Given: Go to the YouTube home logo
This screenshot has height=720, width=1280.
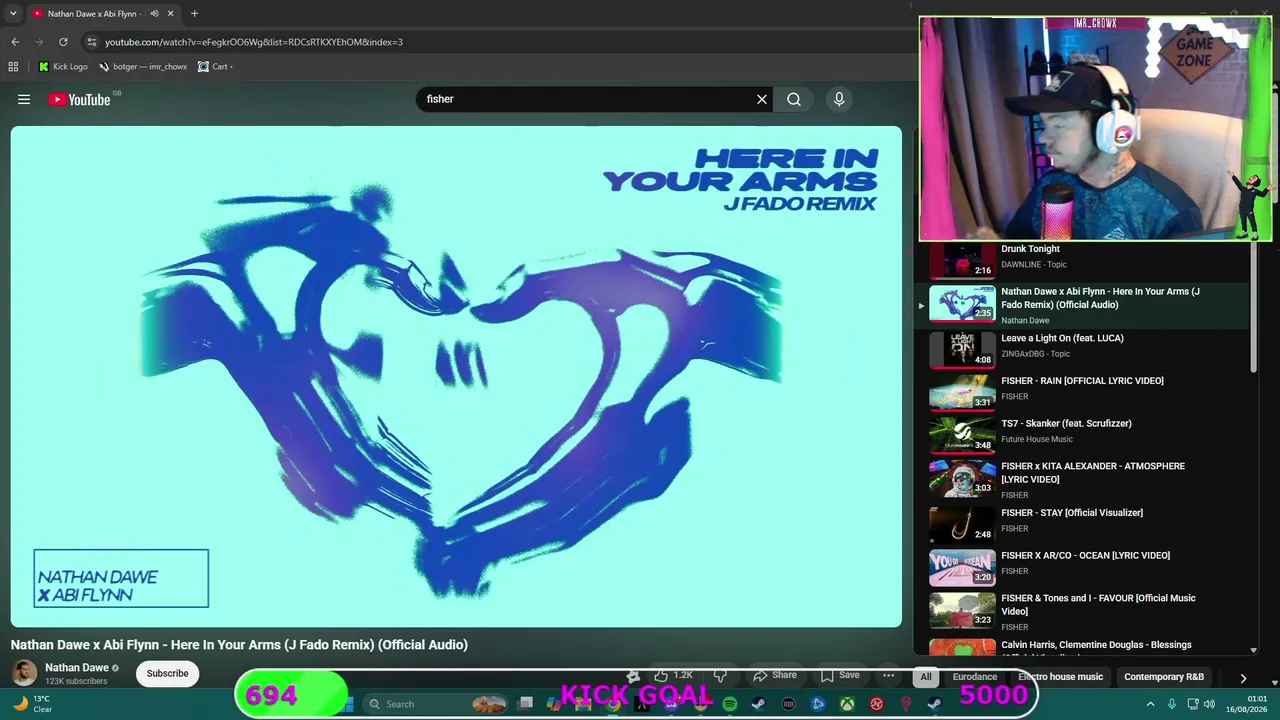Looking at the screenshot, I should coord(79,99).
